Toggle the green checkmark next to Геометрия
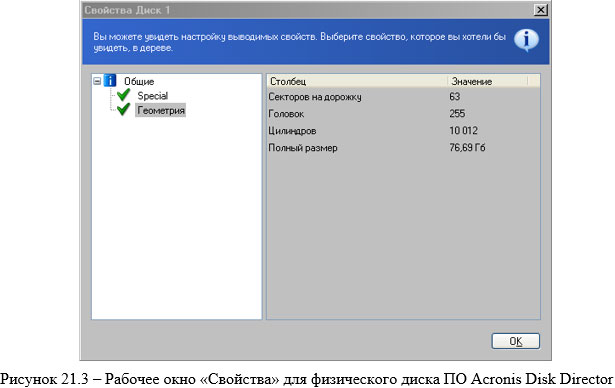The width and height of the screenshot is (615, 388). tap(123, 109)
